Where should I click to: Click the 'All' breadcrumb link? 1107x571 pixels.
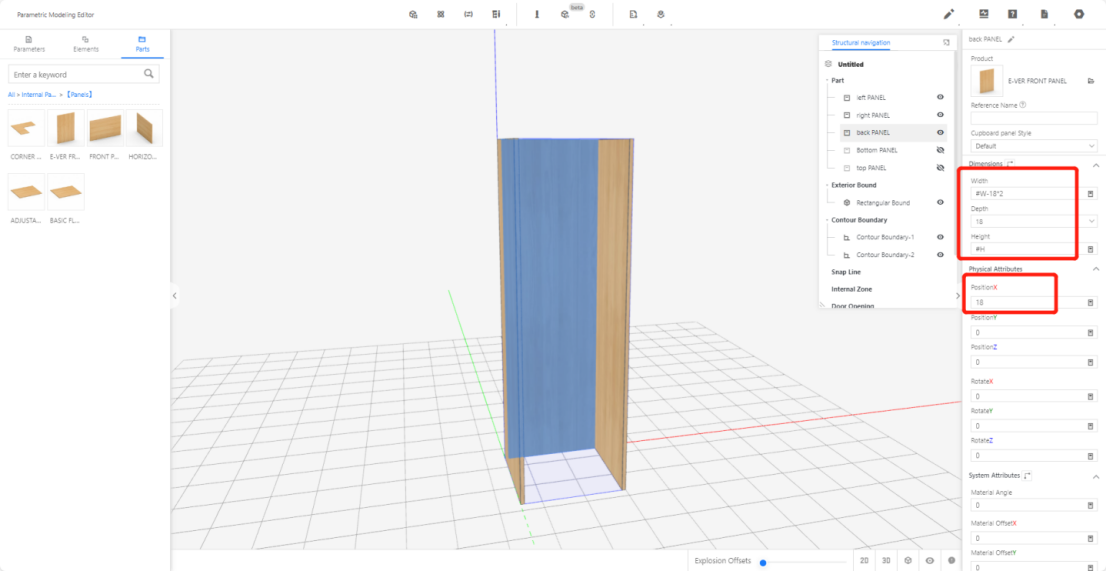pos(12,94)
